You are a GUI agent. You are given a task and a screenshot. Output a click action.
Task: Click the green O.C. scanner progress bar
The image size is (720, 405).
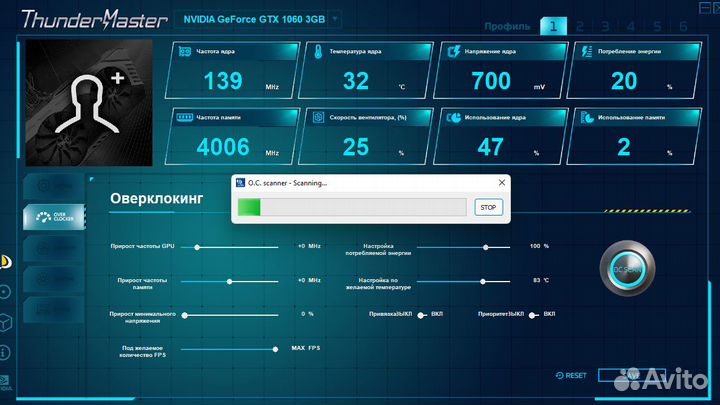[249, 207]
